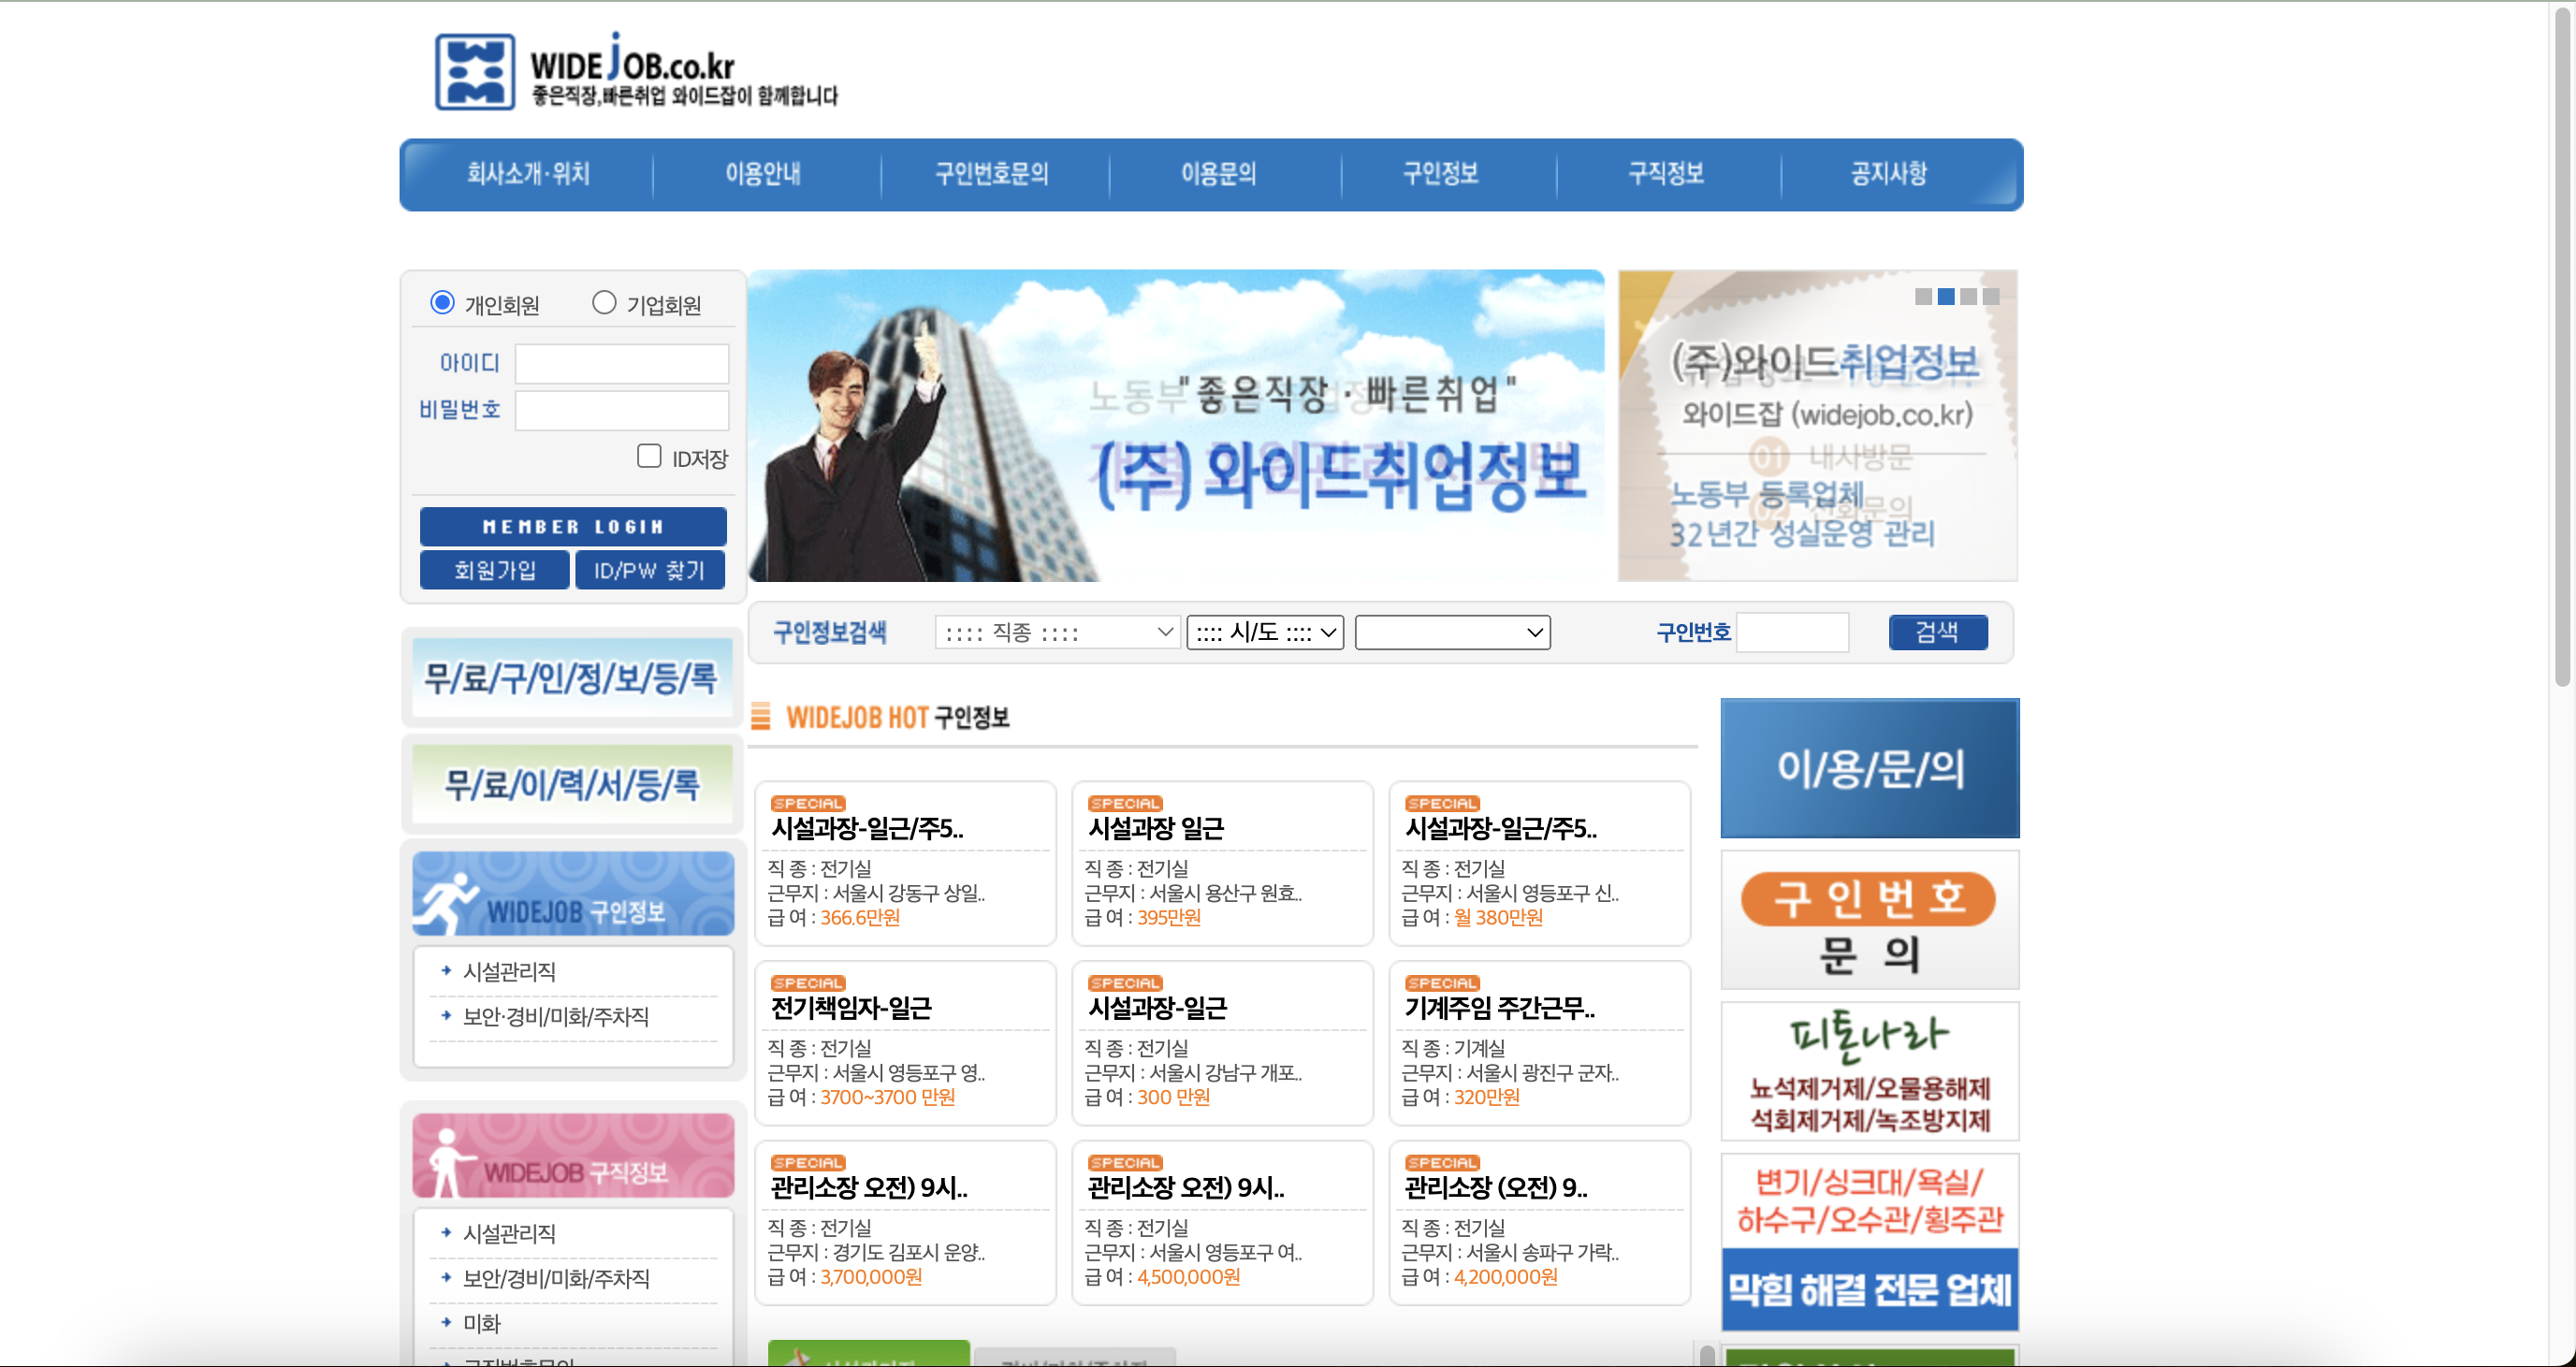Click the WIDEJOB 구인정보 header banner
2576x1367 pixels.
pos(572,893)
